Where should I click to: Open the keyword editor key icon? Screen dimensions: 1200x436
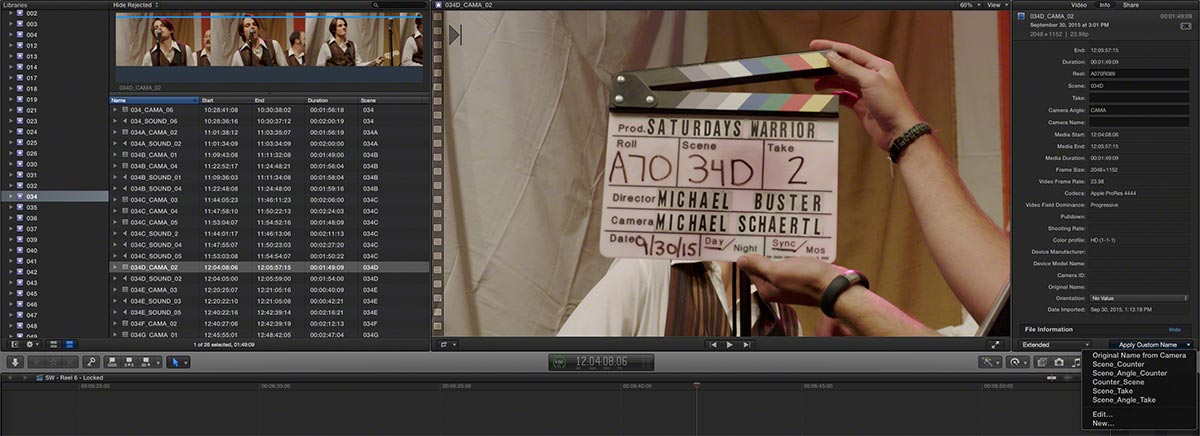click(91, 362)
